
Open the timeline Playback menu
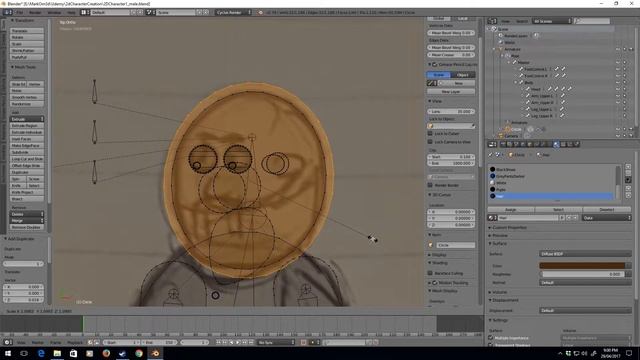[75, 342]
